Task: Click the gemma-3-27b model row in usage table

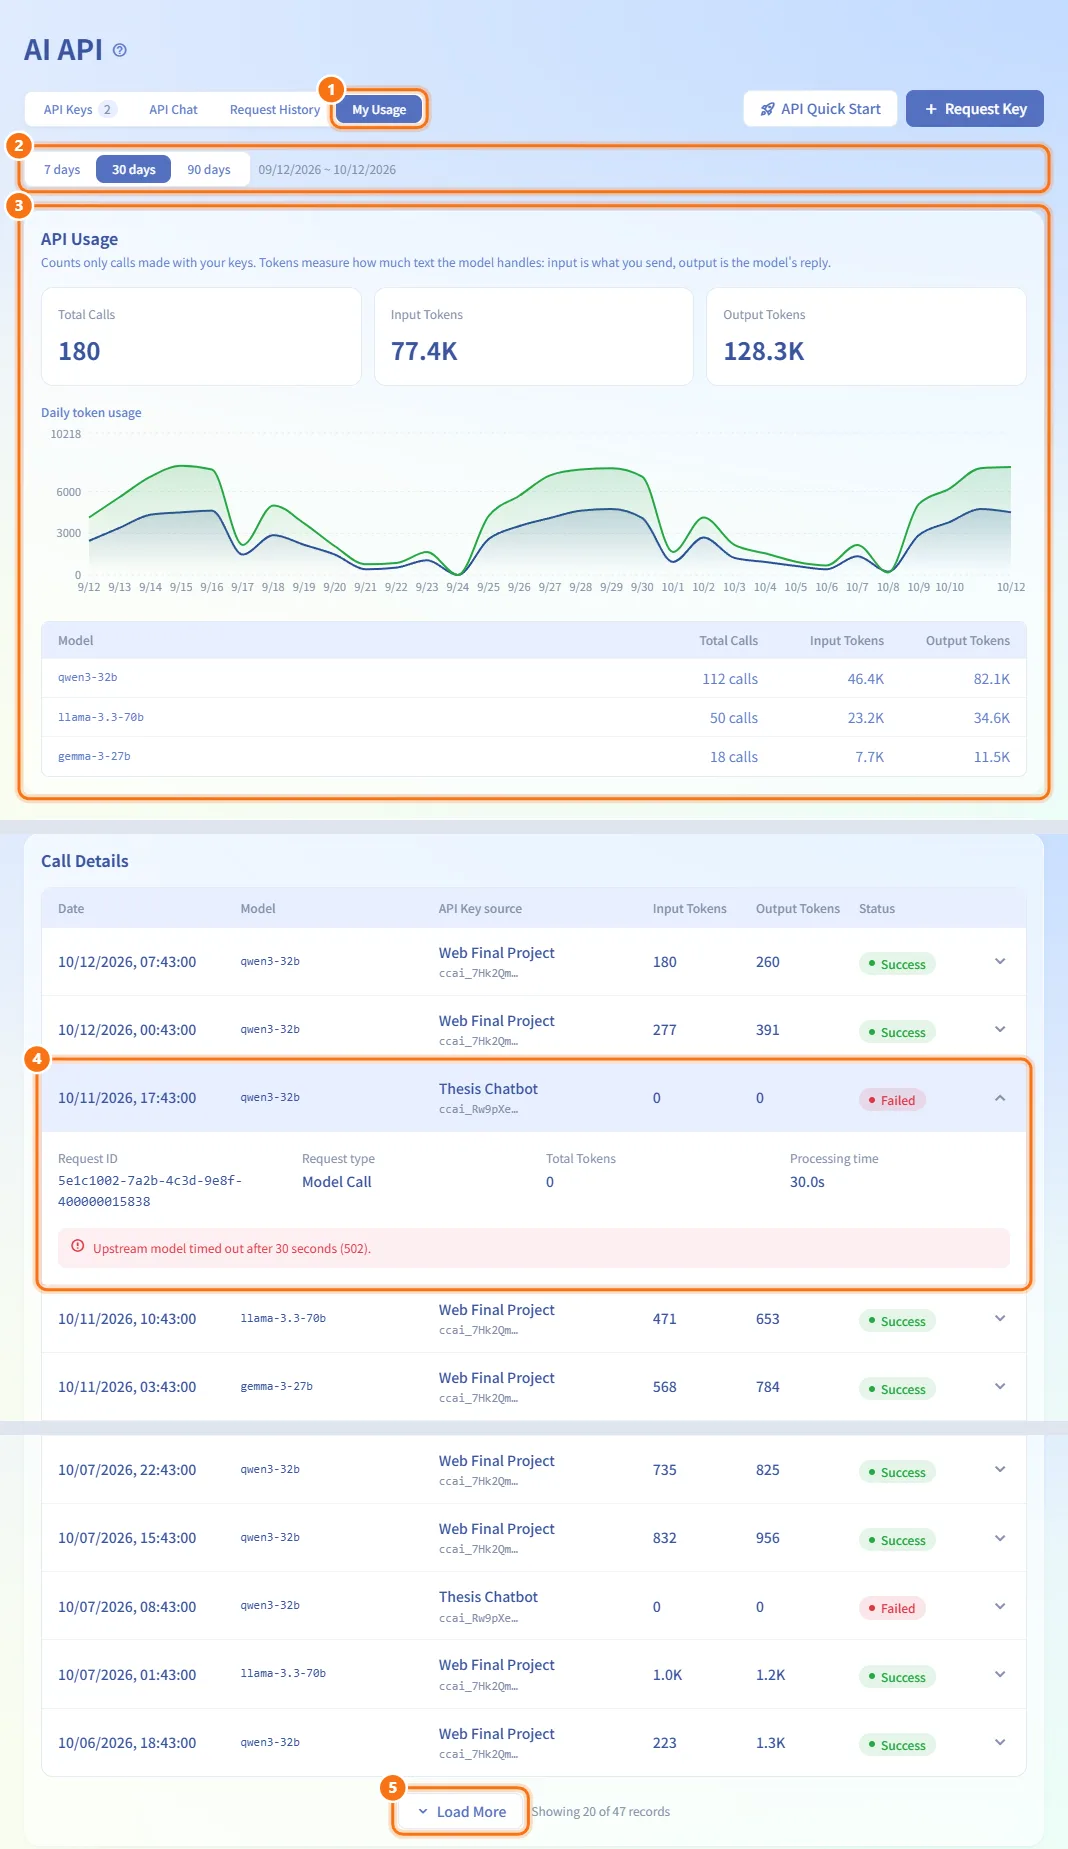Action: [x=534, y=757]
